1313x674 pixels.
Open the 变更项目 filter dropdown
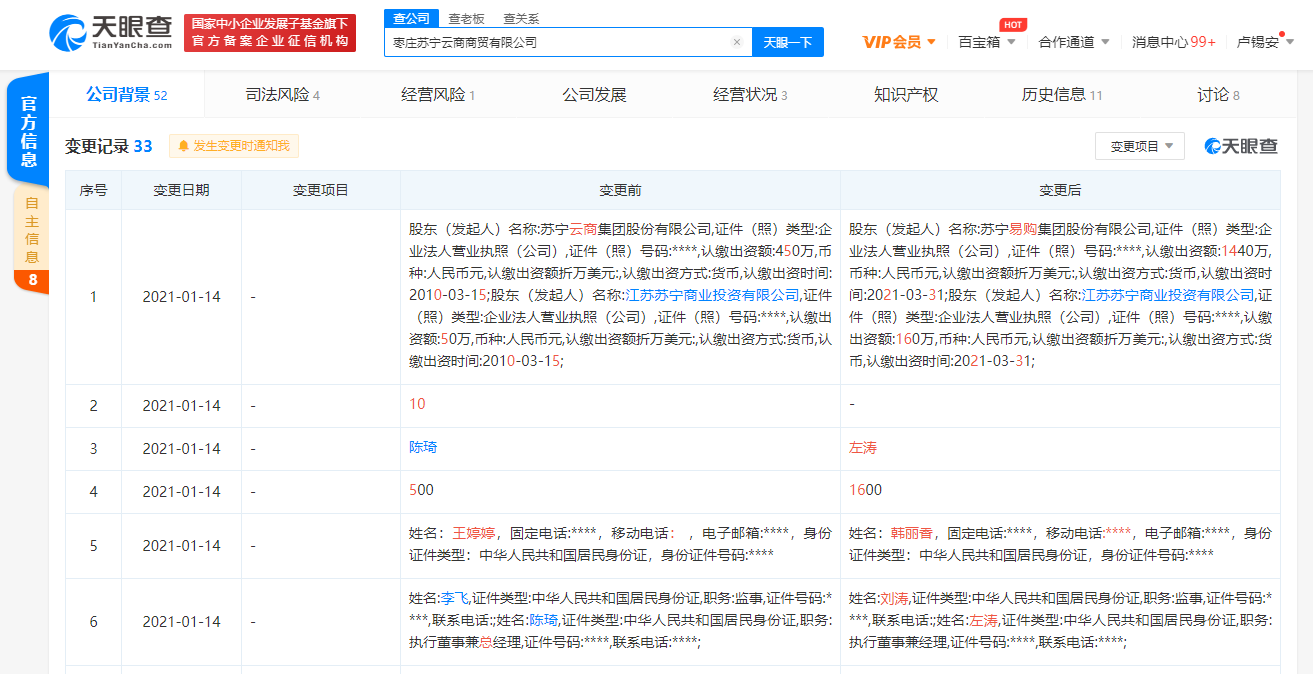(x=1139, y=146)
